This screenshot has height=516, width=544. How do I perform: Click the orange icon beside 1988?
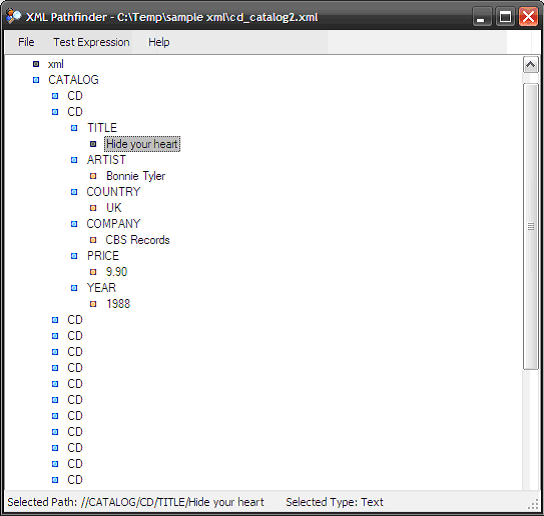[93, 304]
